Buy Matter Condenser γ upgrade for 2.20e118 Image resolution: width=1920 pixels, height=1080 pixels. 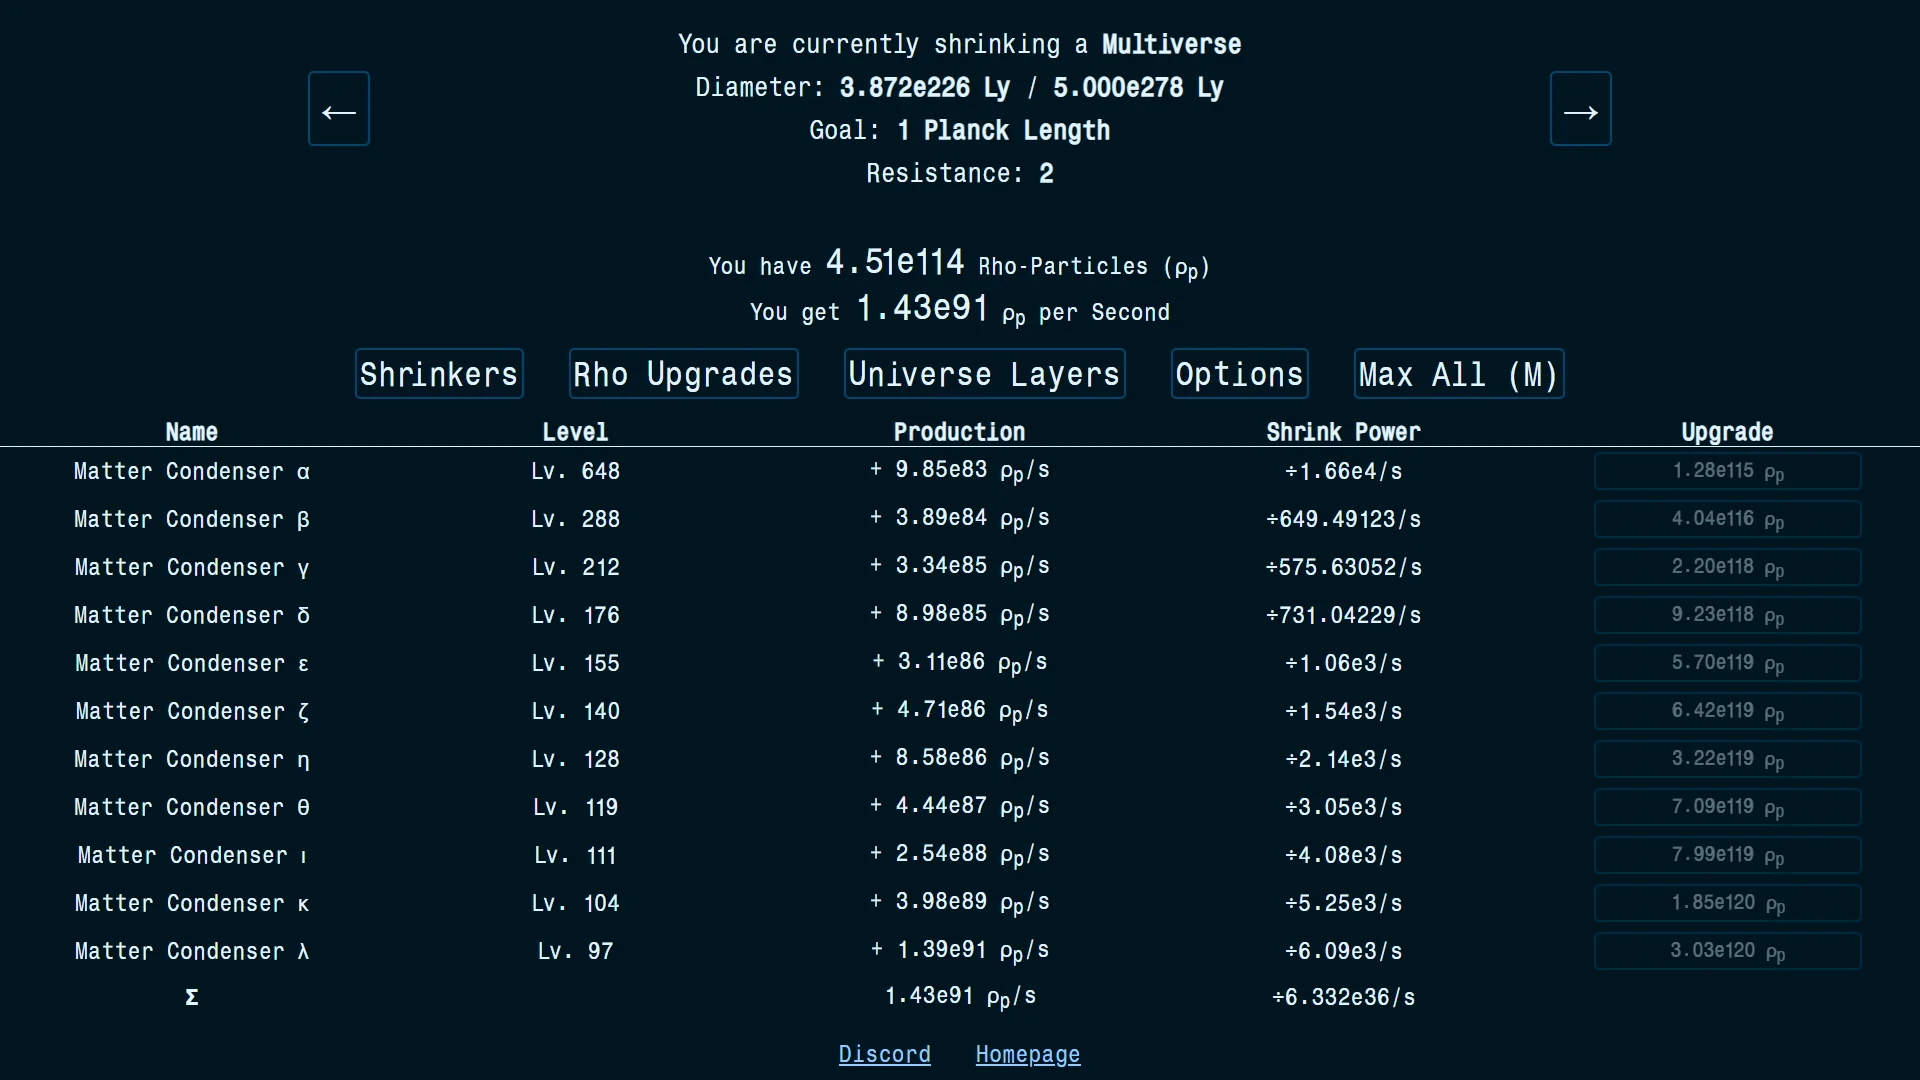pyautogui.click(x=1727, y=567)
